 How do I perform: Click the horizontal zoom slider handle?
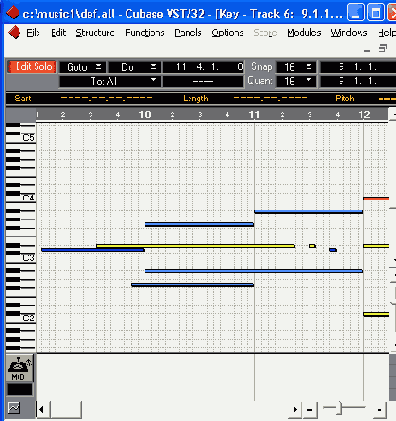pyautogui.click(x=339, y=408)
